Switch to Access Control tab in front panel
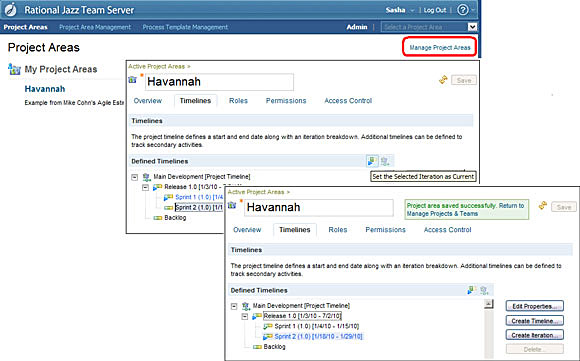The height and width of the screenshot is (361, 580). (x=448, y=230)
